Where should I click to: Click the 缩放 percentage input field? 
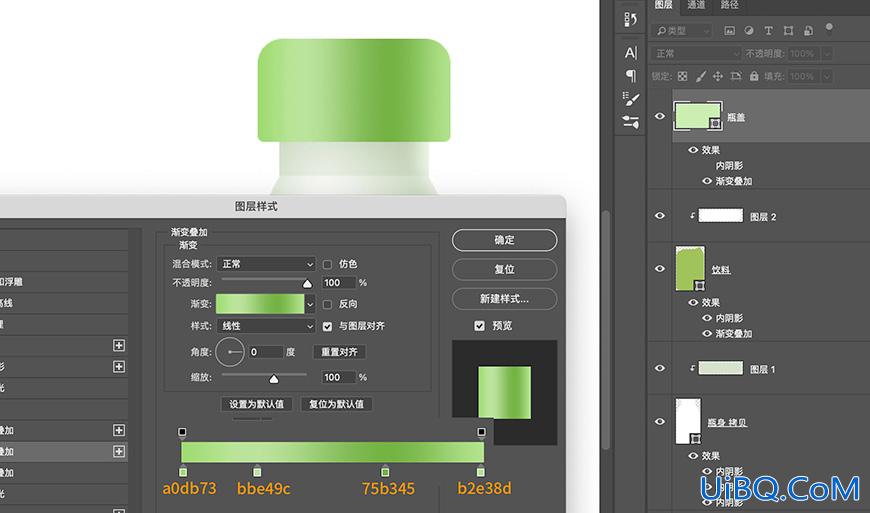pos(338,377)
